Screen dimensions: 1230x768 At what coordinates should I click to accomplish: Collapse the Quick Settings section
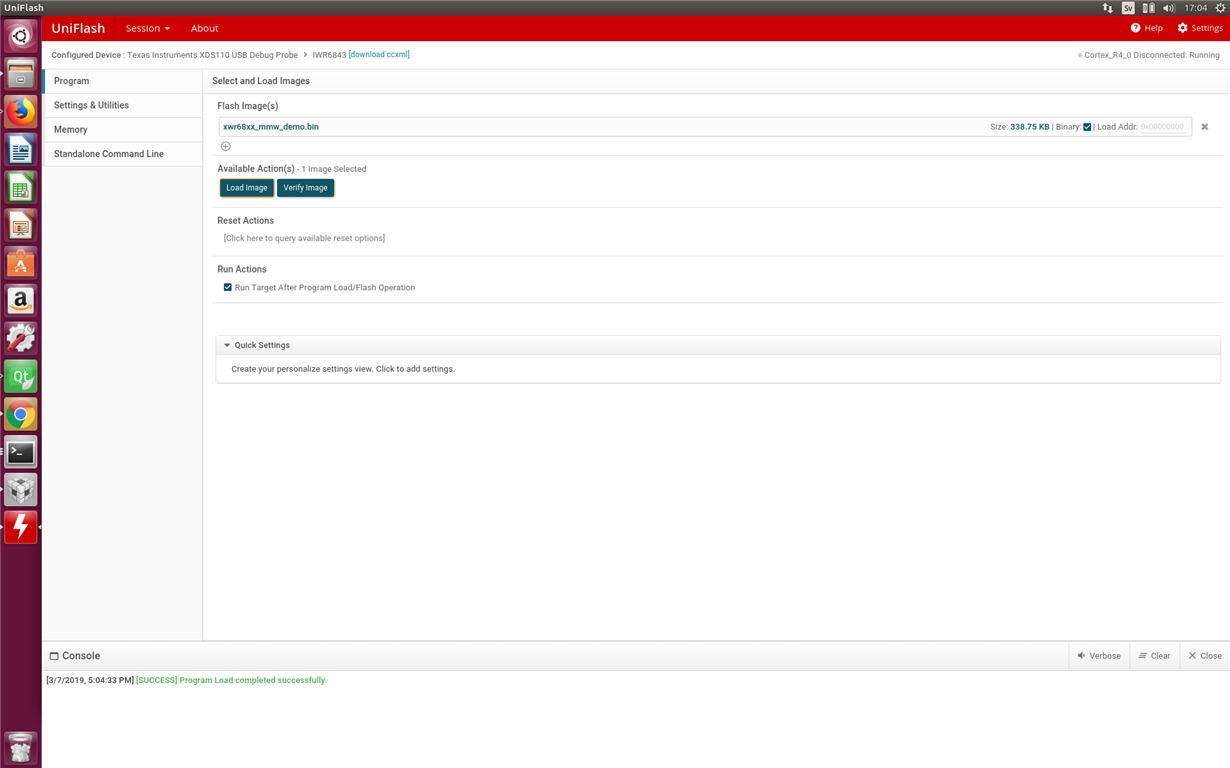pos(227,345)
